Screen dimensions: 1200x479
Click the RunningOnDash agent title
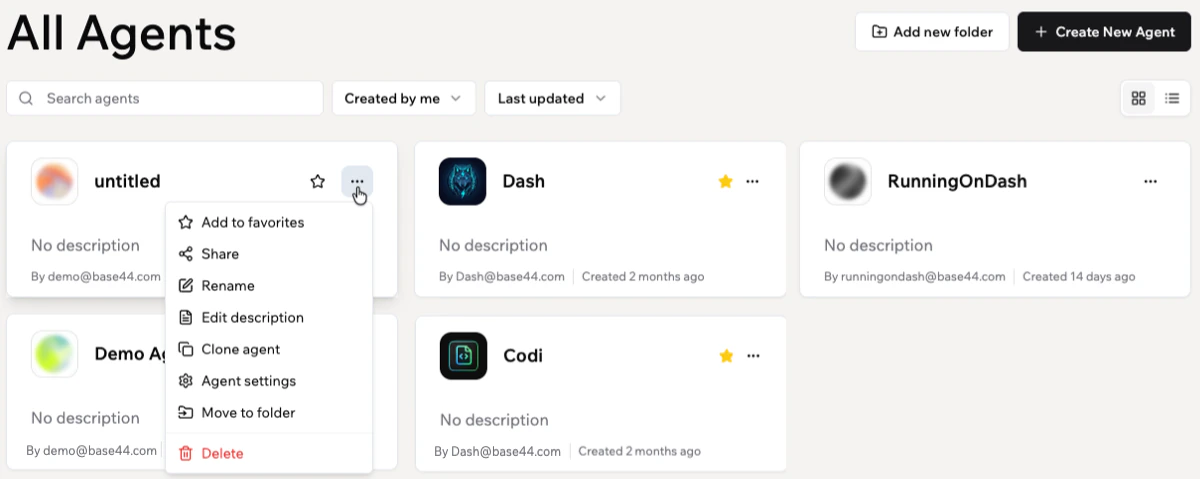(x=957, y=181)
